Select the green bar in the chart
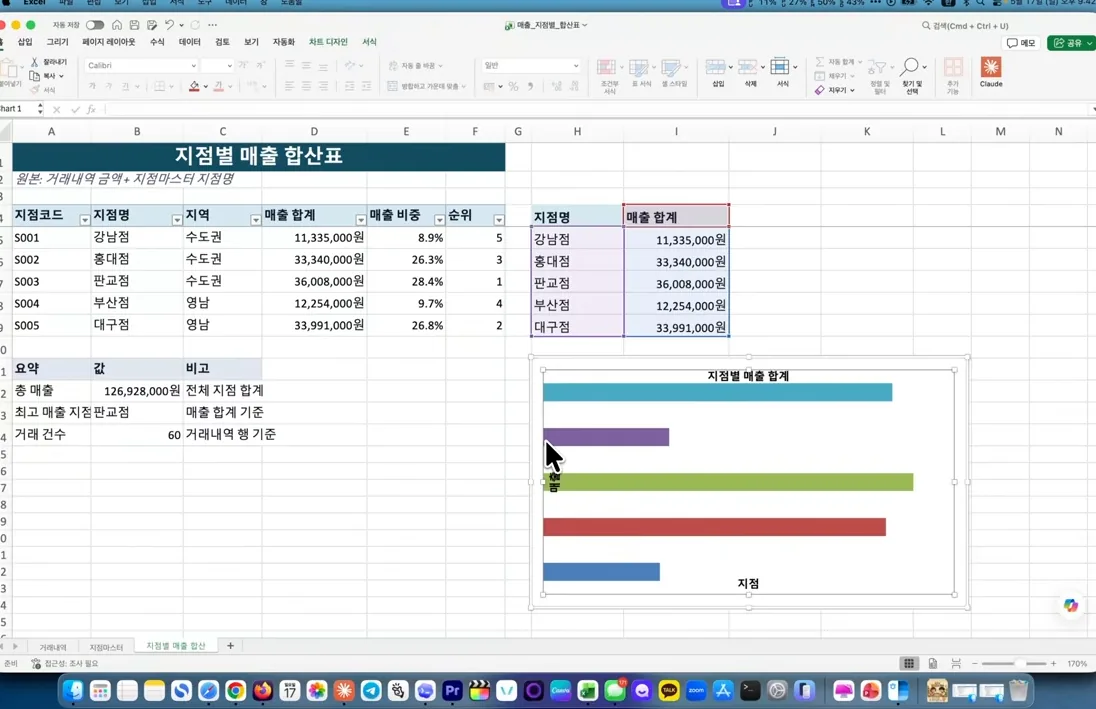 click(728, 482)
